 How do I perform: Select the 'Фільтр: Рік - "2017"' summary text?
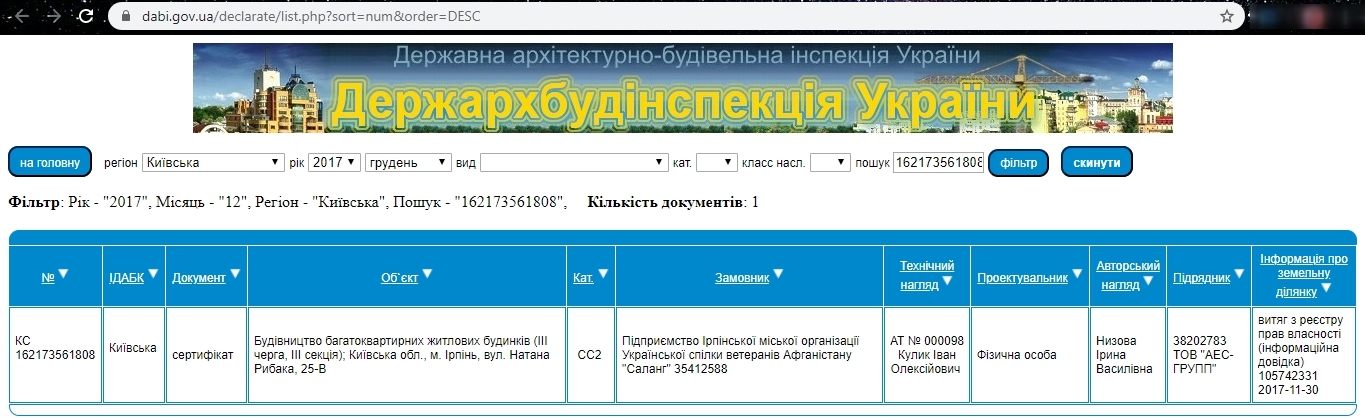(x=288, y=202)
